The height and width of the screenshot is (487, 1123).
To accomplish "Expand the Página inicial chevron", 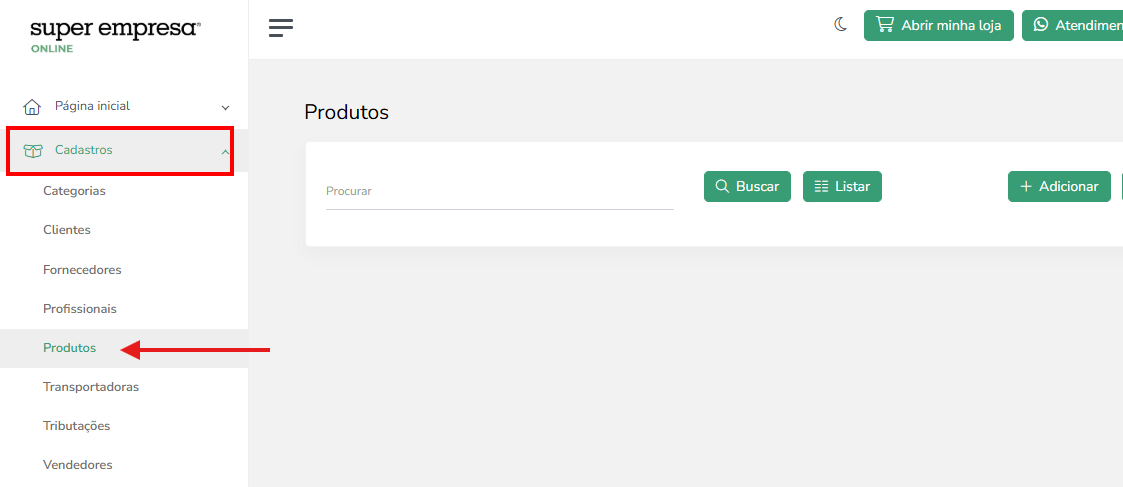I will point(226,108).
